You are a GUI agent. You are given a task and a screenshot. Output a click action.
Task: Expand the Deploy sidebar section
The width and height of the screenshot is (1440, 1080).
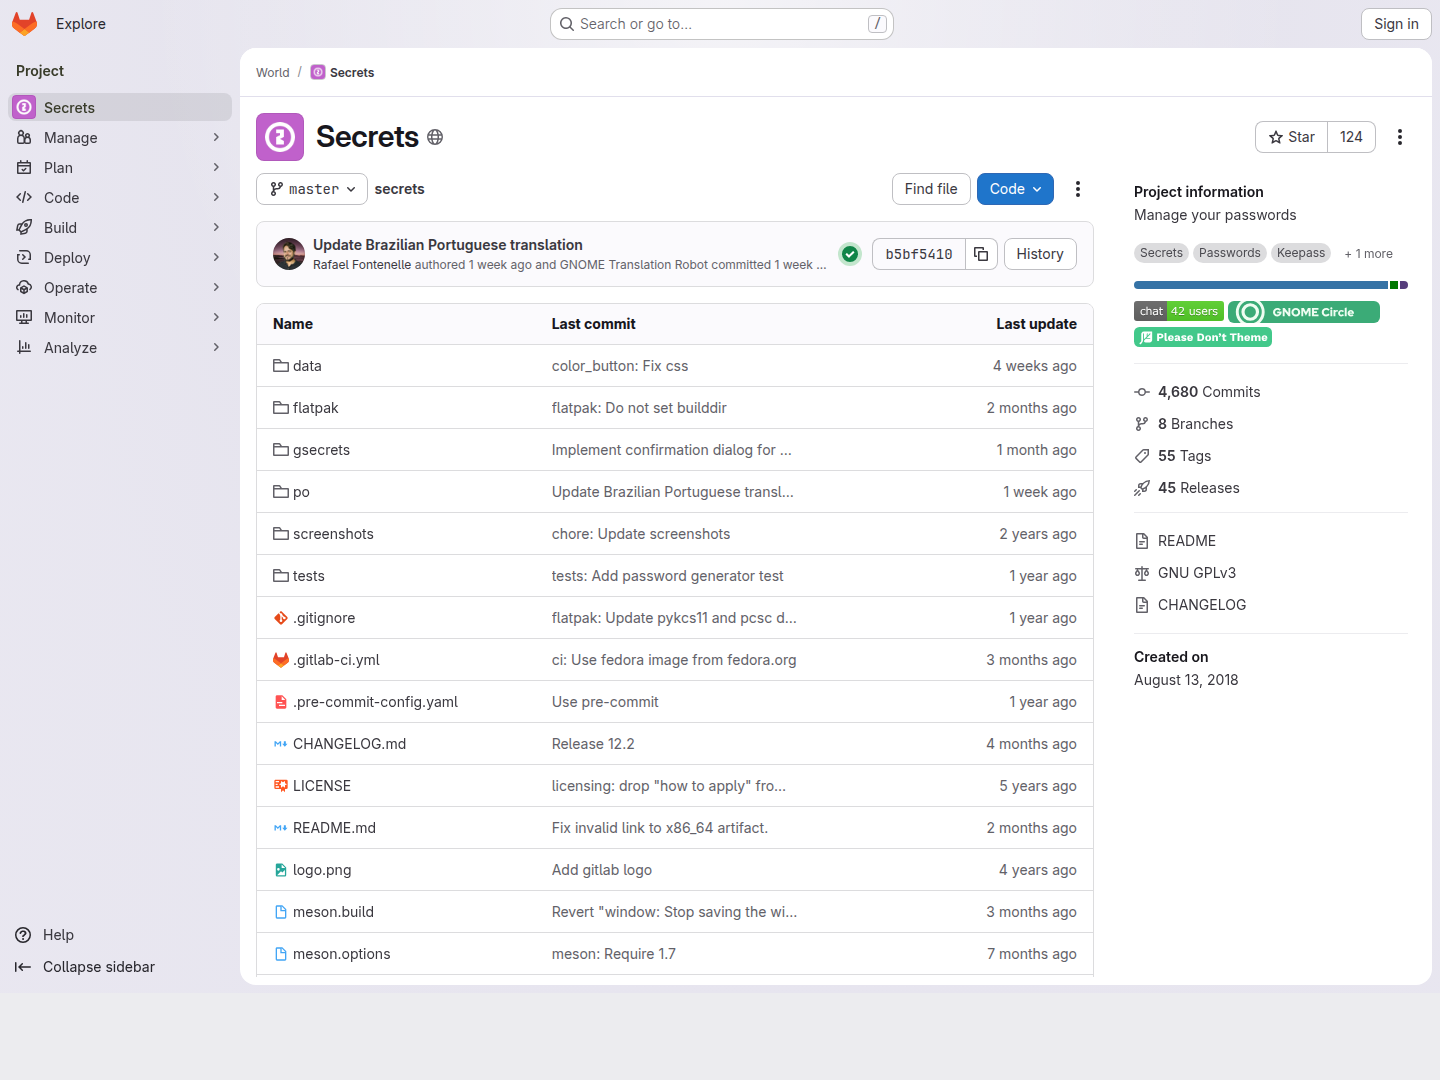(120, 258)
